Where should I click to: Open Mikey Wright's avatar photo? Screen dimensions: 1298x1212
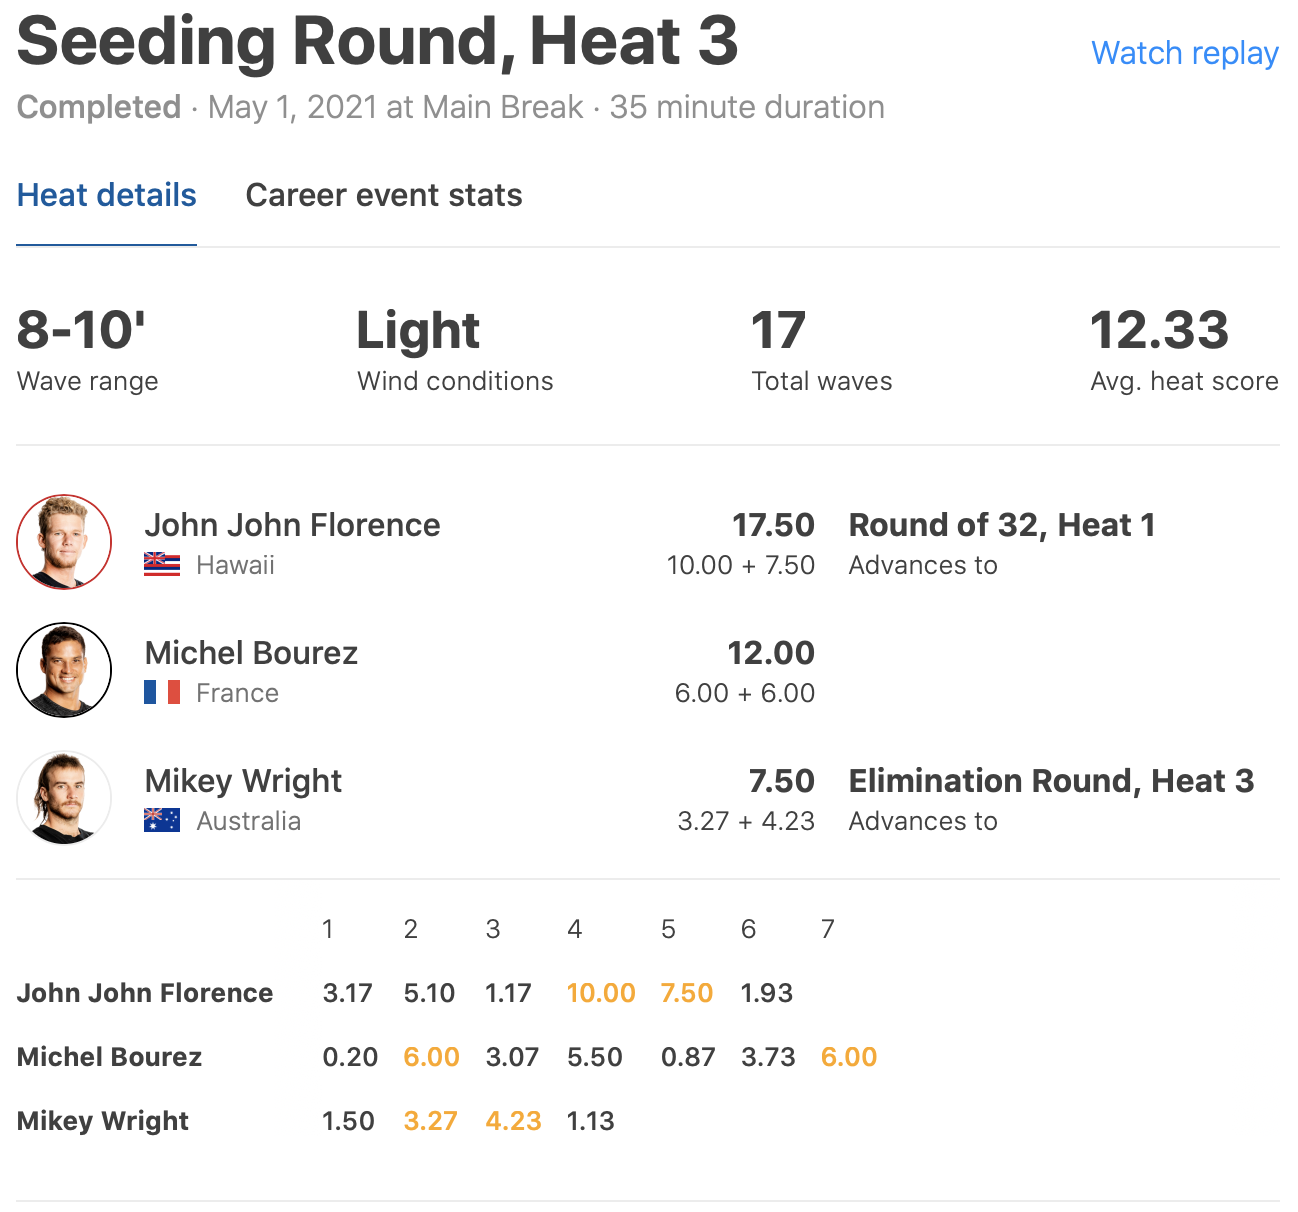[64, 798]
